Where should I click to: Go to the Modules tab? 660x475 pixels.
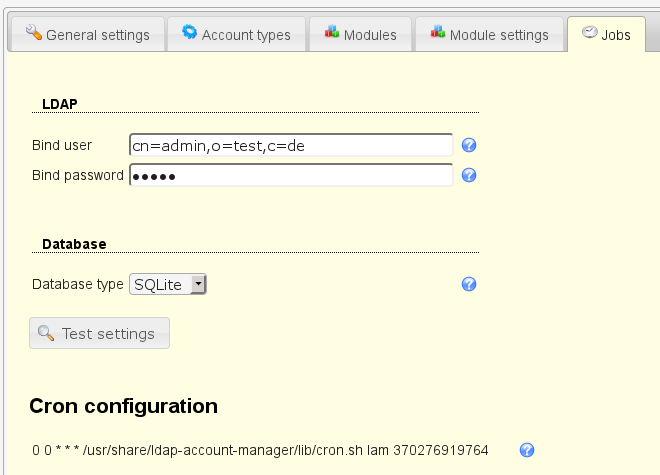tap(360, 34)
